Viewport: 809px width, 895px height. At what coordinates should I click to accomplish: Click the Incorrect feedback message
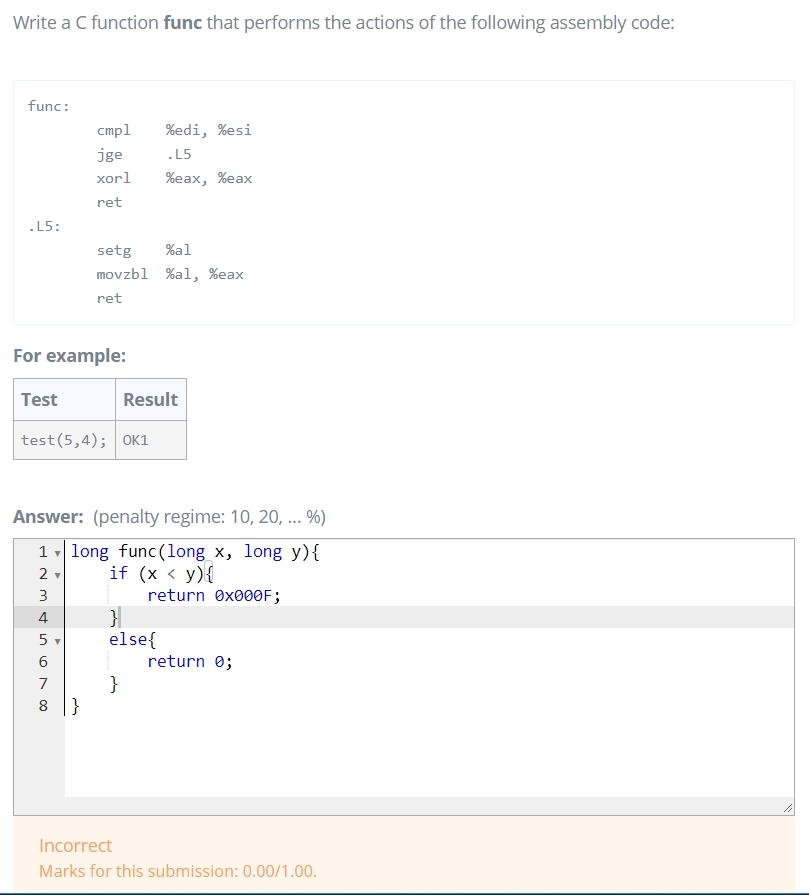coord(75,846)
